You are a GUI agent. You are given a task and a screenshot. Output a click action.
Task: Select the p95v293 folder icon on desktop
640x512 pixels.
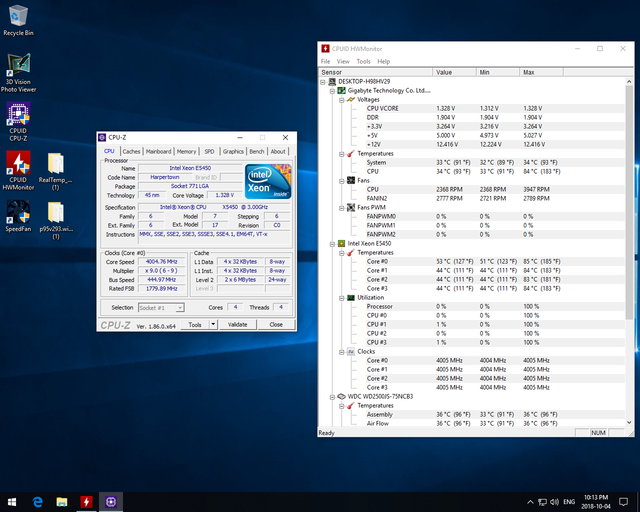[56, 220]
